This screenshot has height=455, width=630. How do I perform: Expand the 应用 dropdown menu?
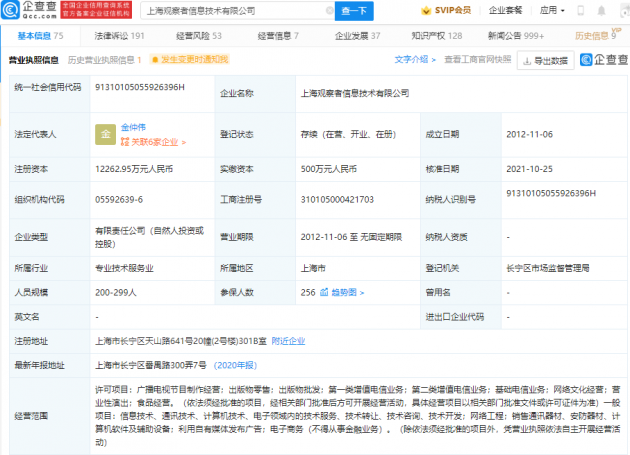pos(552,10)
